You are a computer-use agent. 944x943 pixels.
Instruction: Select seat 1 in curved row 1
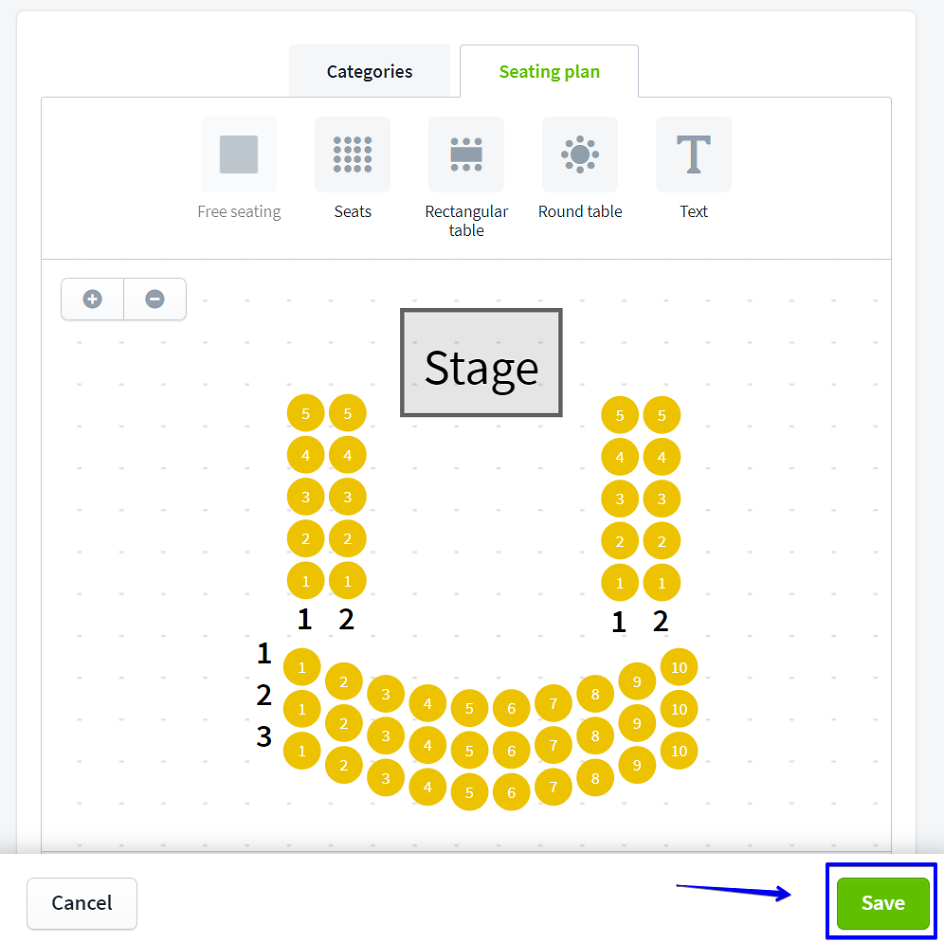pyautogui.click(x=302, y=667)
